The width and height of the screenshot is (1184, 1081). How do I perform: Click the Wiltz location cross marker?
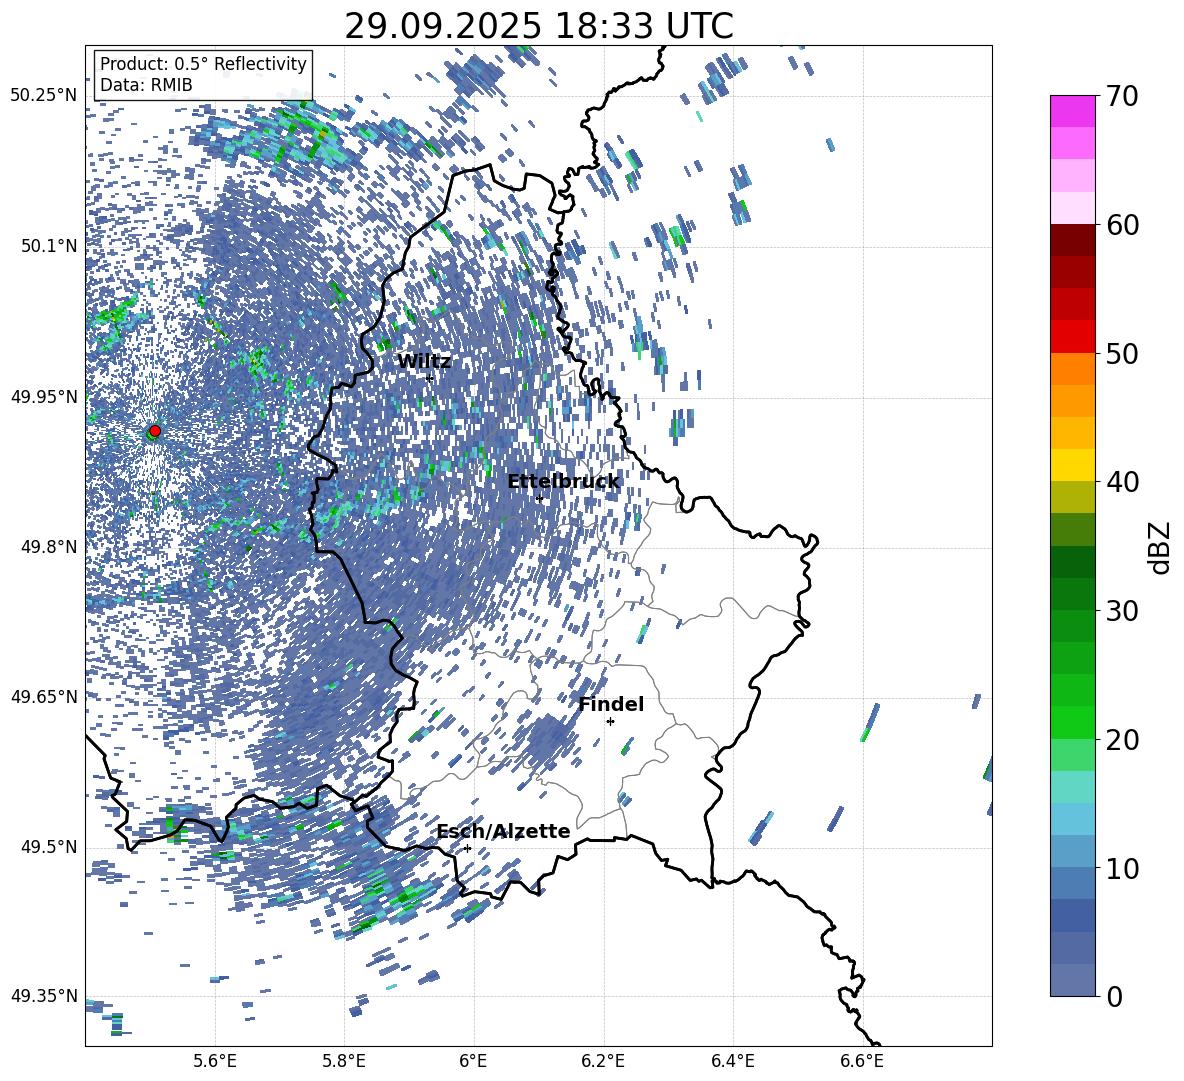[429, 378]
